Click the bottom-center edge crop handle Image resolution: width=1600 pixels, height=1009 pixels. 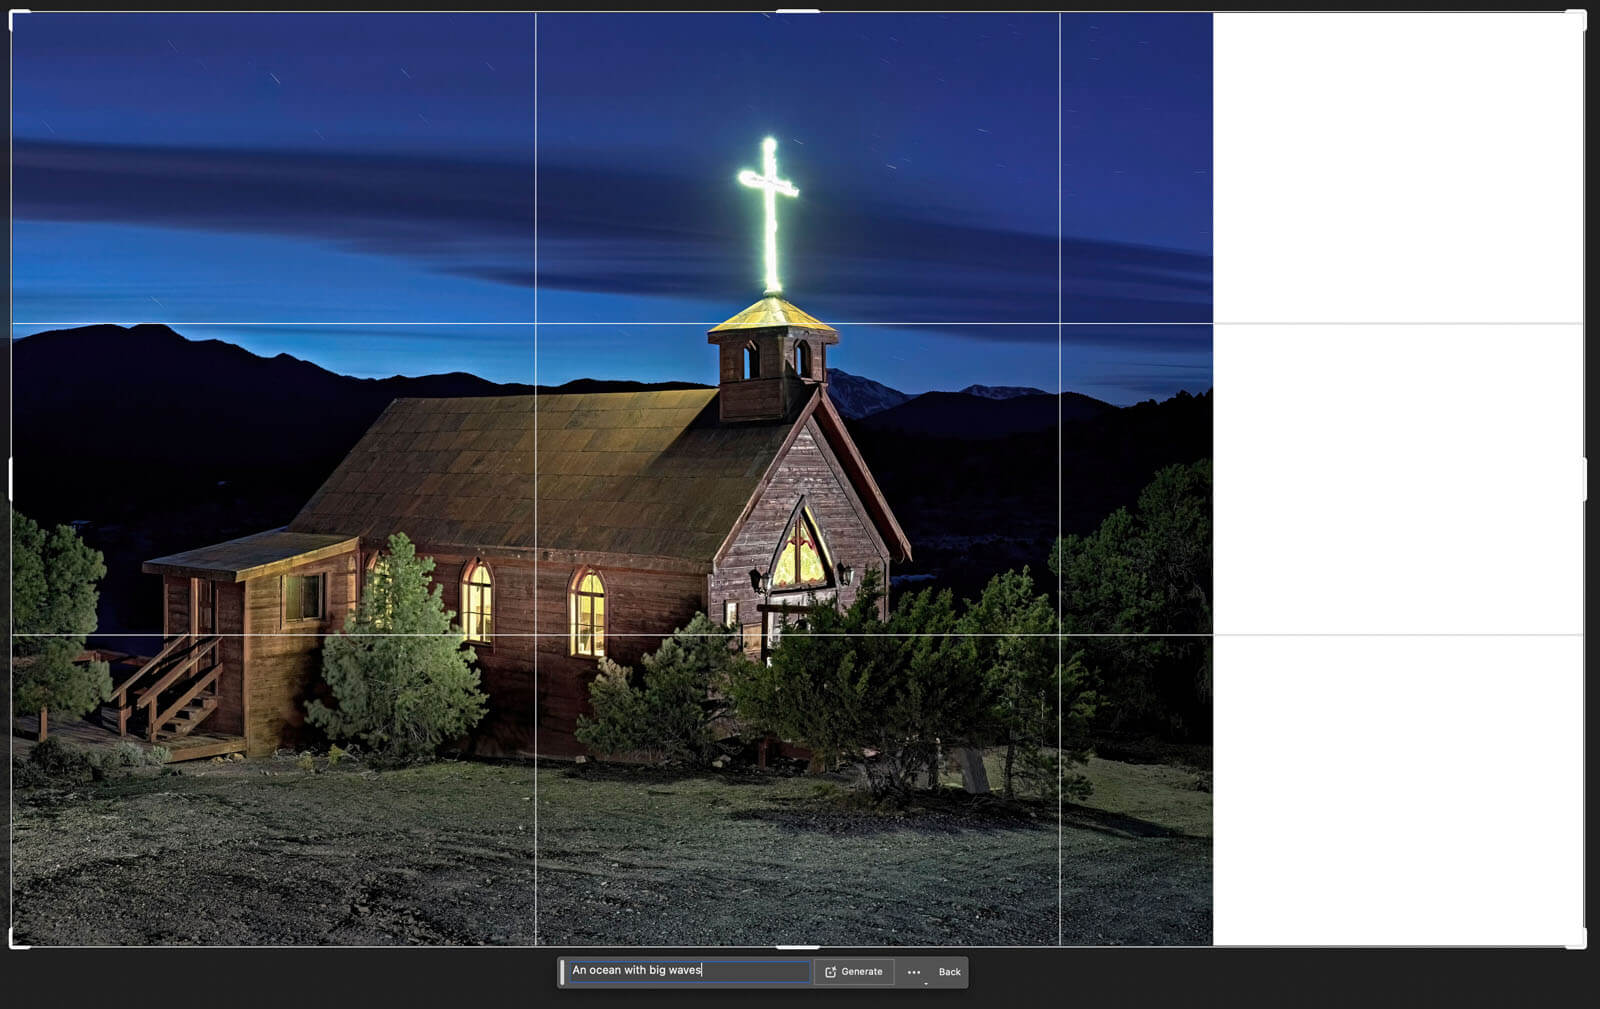(798, 946)
